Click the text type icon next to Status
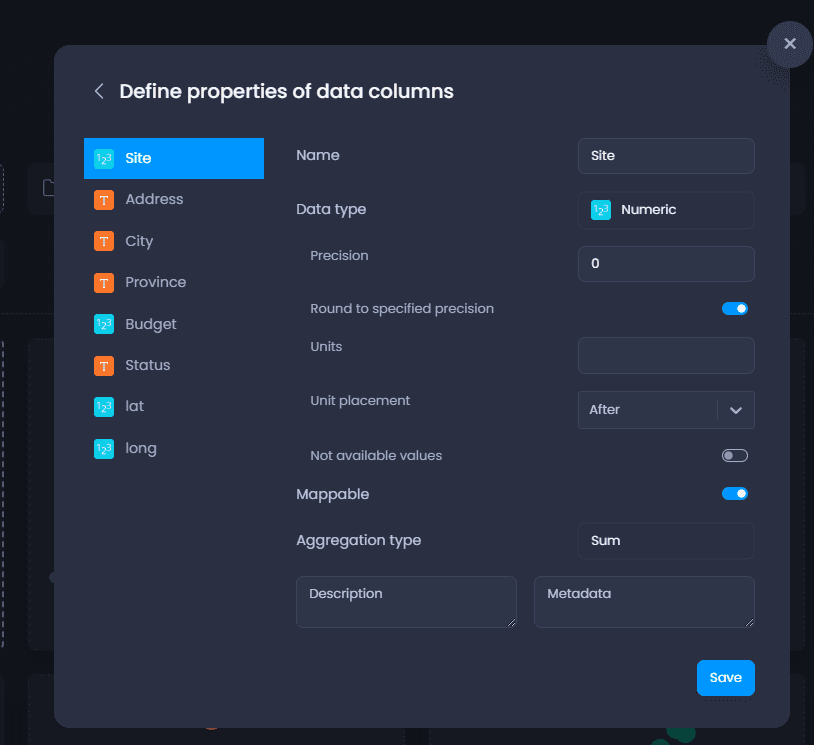This screenshot has width=814, height=745. click(x=104, y=365)
